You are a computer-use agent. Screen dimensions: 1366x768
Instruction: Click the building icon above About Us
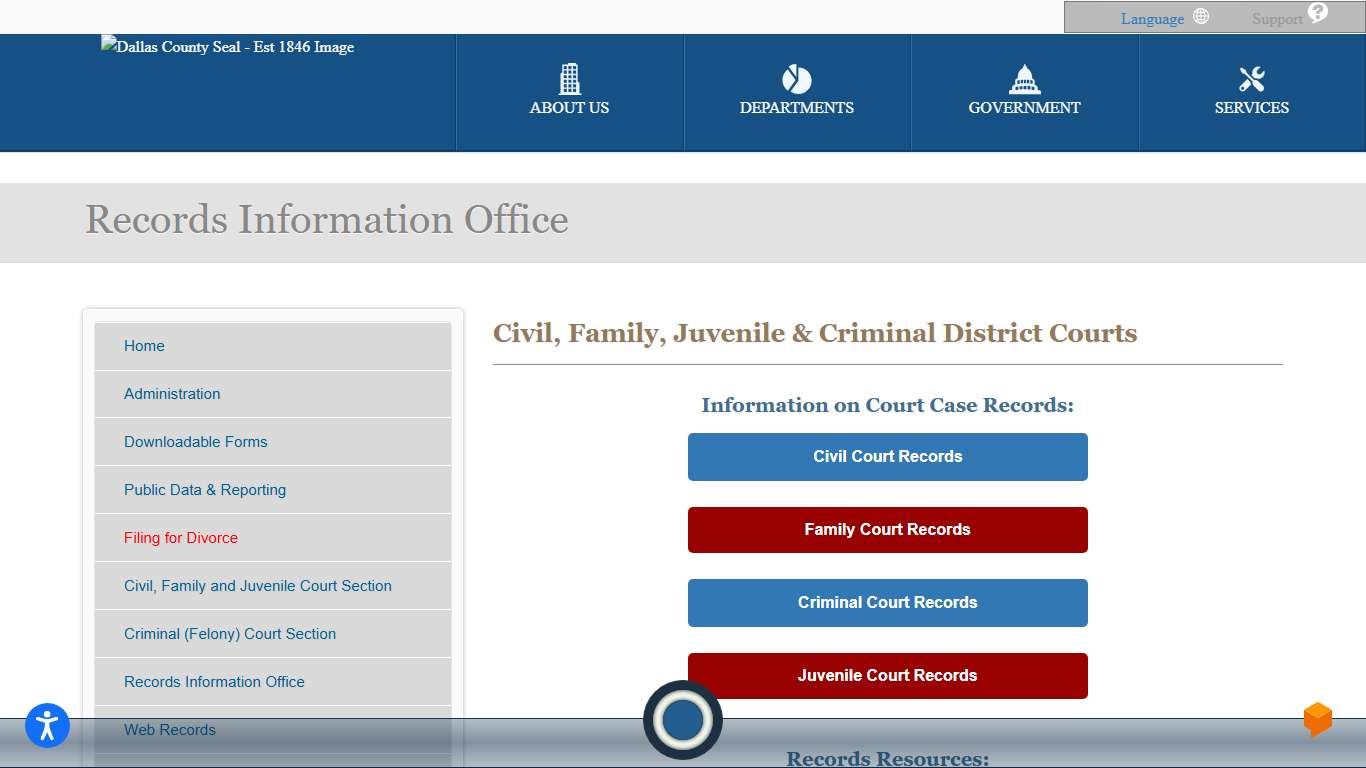tap(569, 77)
